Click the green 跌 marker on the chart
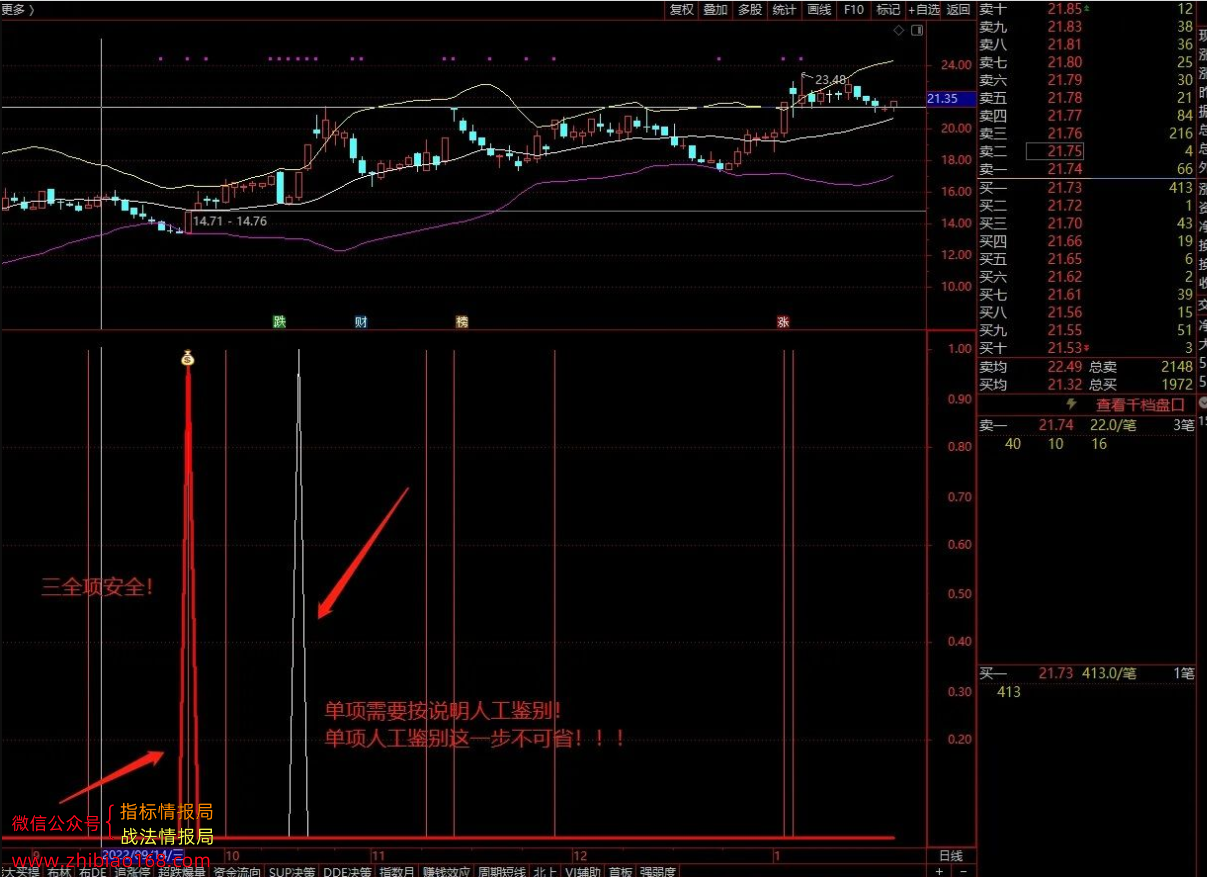The image size is (1207, 877). point(280,322)
